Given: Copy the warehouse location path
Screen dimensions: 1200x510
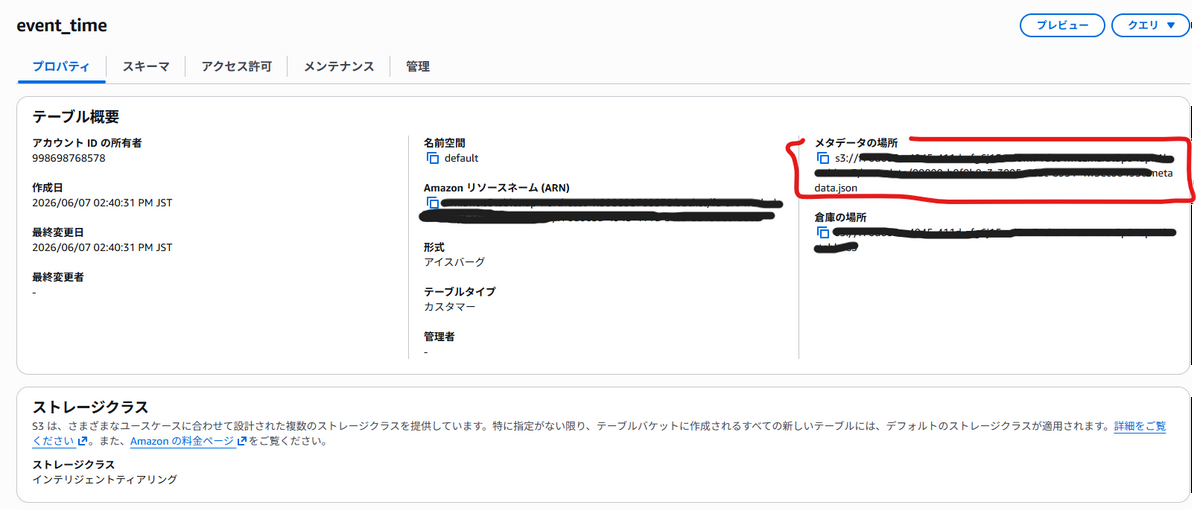Looking at the screenshot, I should click(x=823, y=233).
